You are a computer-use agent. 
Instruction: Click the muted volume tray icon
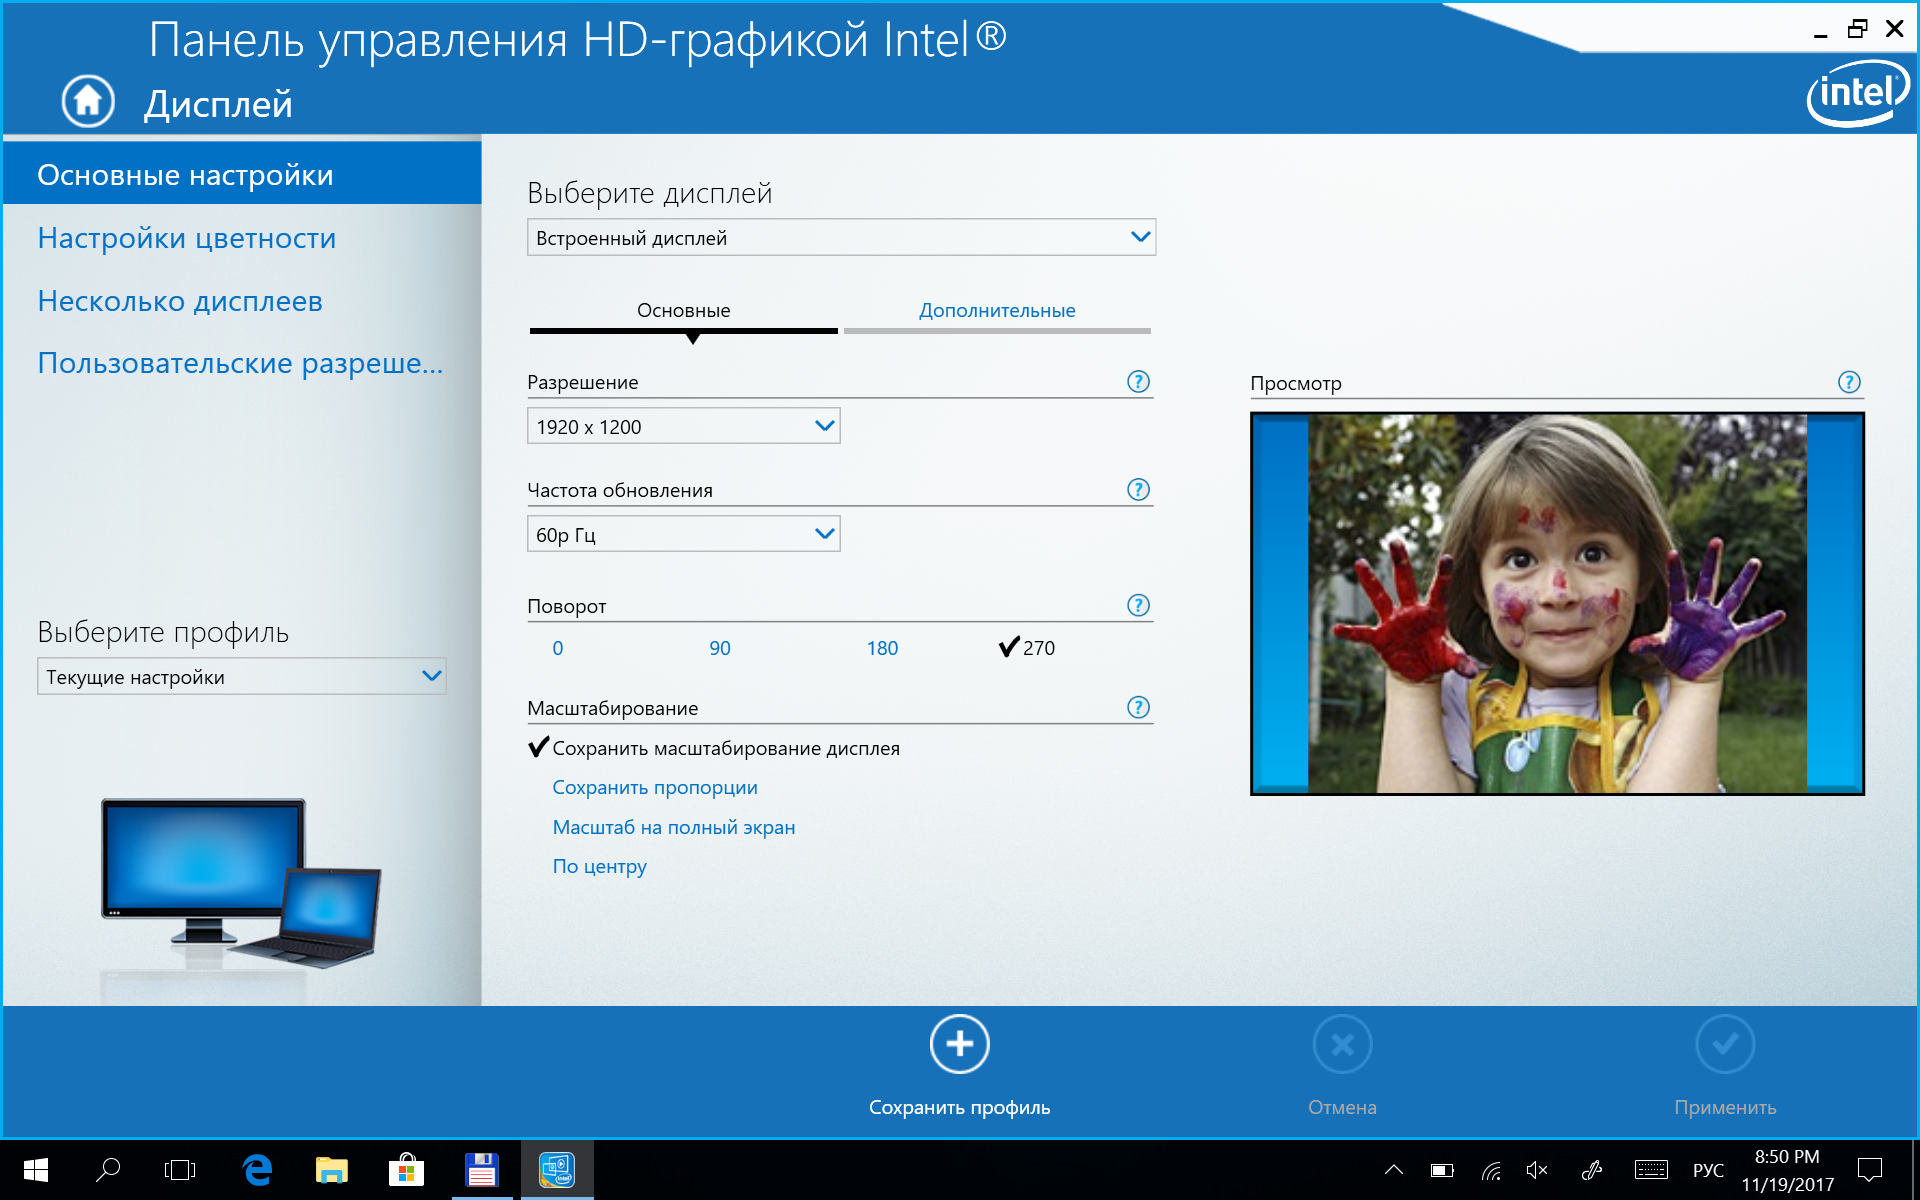click(1538, 1170)
